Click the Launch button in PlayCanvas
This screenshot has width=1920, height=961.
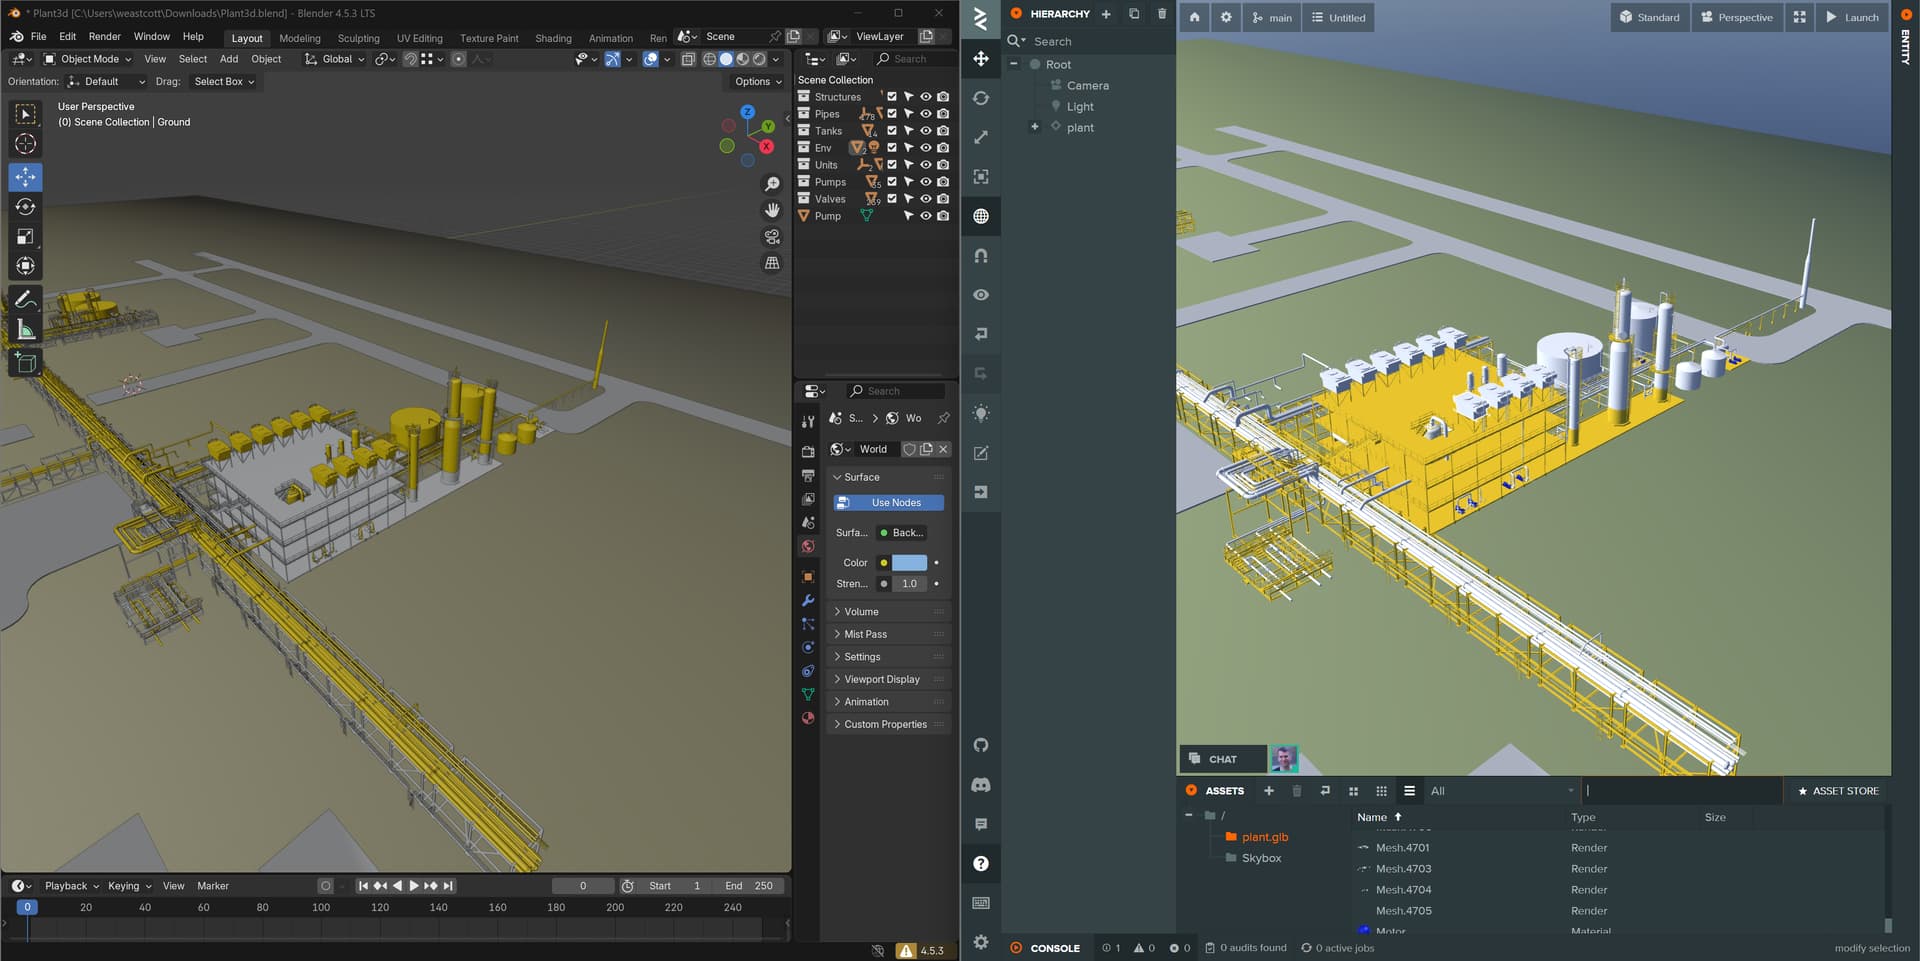1852,17
